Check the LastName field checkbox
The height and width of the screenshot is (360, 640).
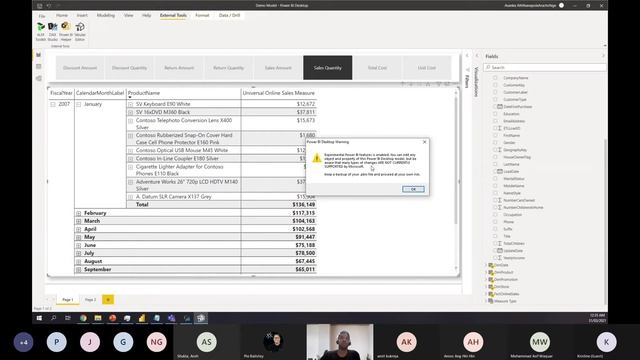pyautogui.click(x=495, y=164)
